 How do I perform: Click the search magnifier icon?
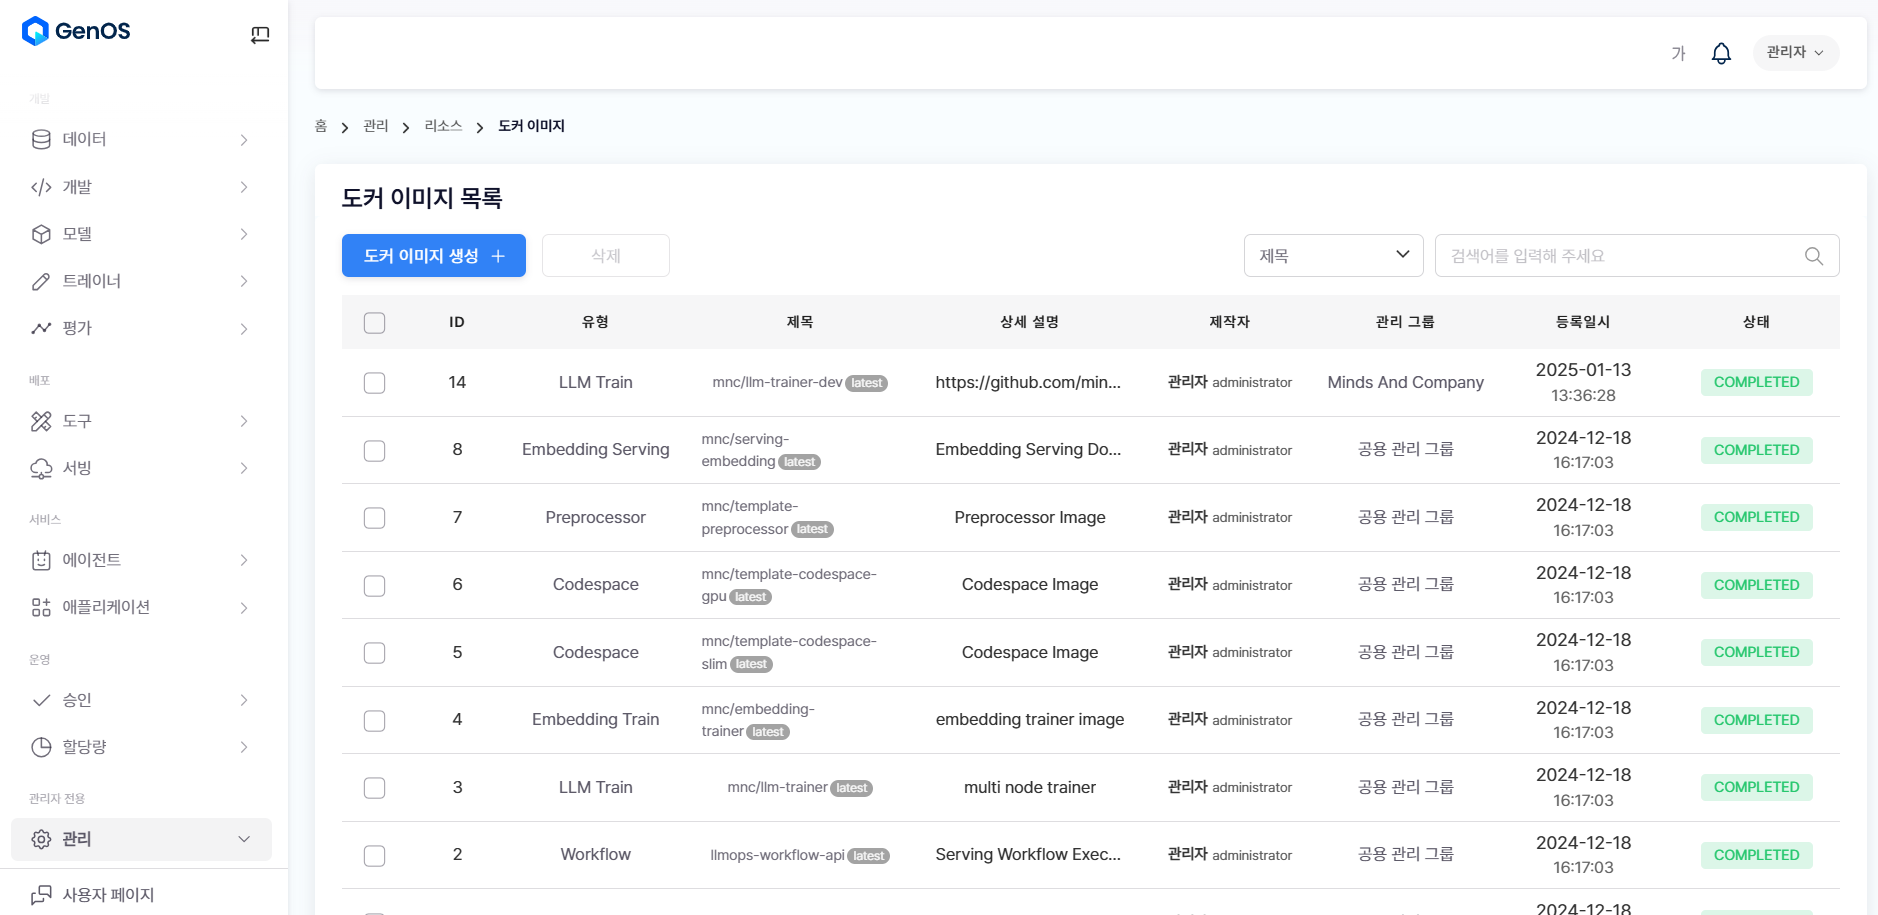point(1813,256)
